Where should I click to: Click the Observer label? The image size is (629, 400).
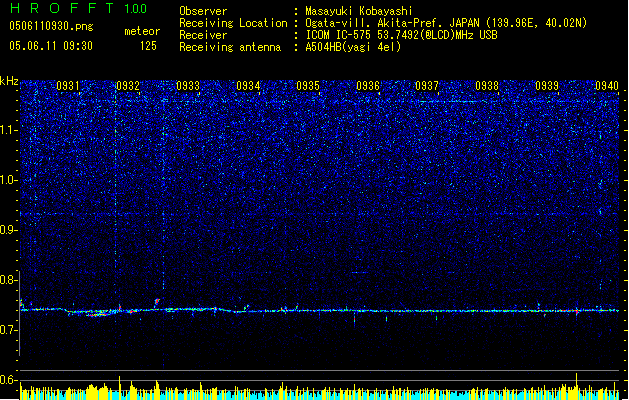click(203, 11)
